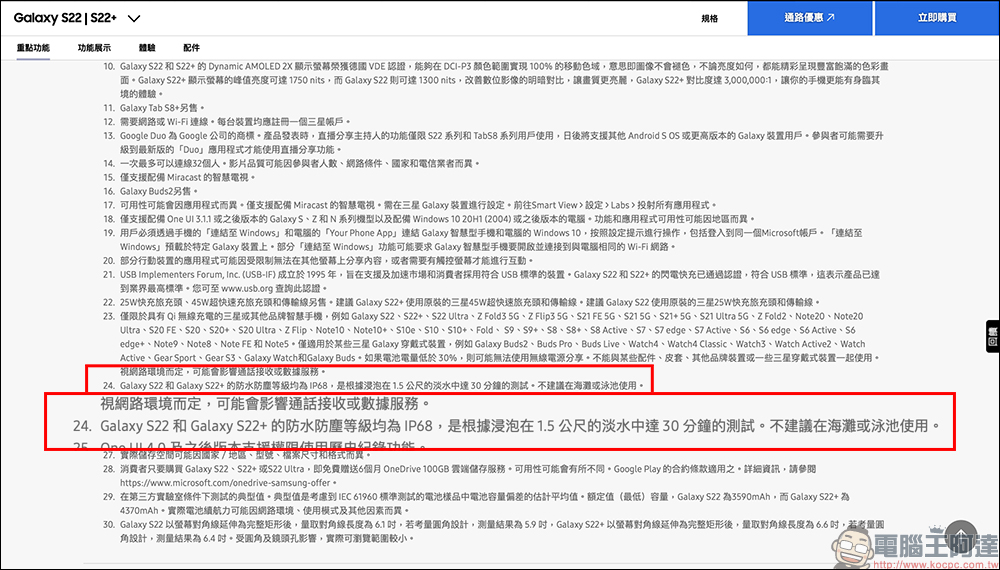1000x570 pixels.
Task: Expand the Galaxy S22 | S22+ model chevron
Action: [x=134, y=18]
